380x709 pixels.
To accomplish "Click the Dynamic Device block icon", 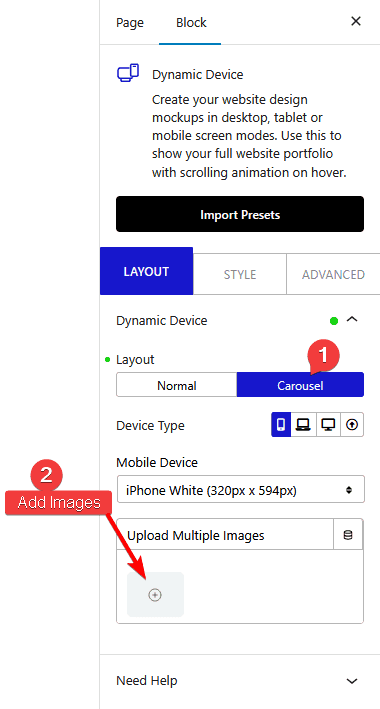I will tap(128, 73).
